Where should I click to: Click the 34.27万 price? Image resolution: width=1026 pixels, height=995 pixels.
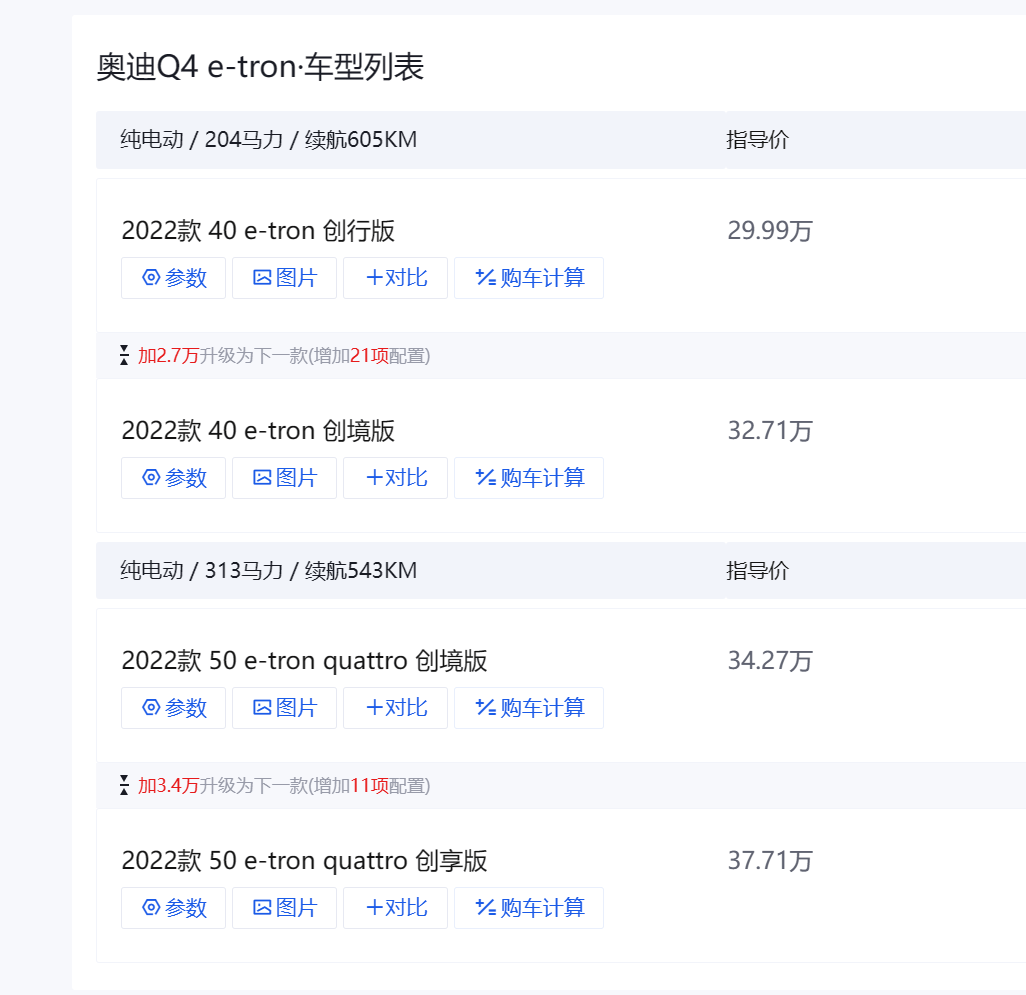[770, 661]
